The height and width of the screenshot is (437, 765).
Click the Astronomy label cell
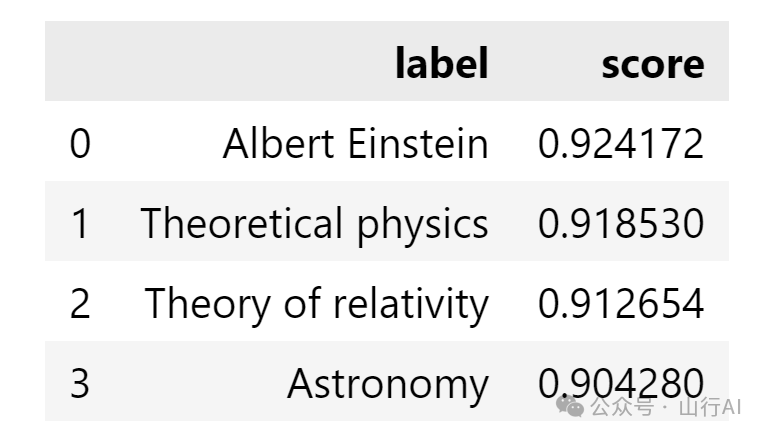[388, 384]
